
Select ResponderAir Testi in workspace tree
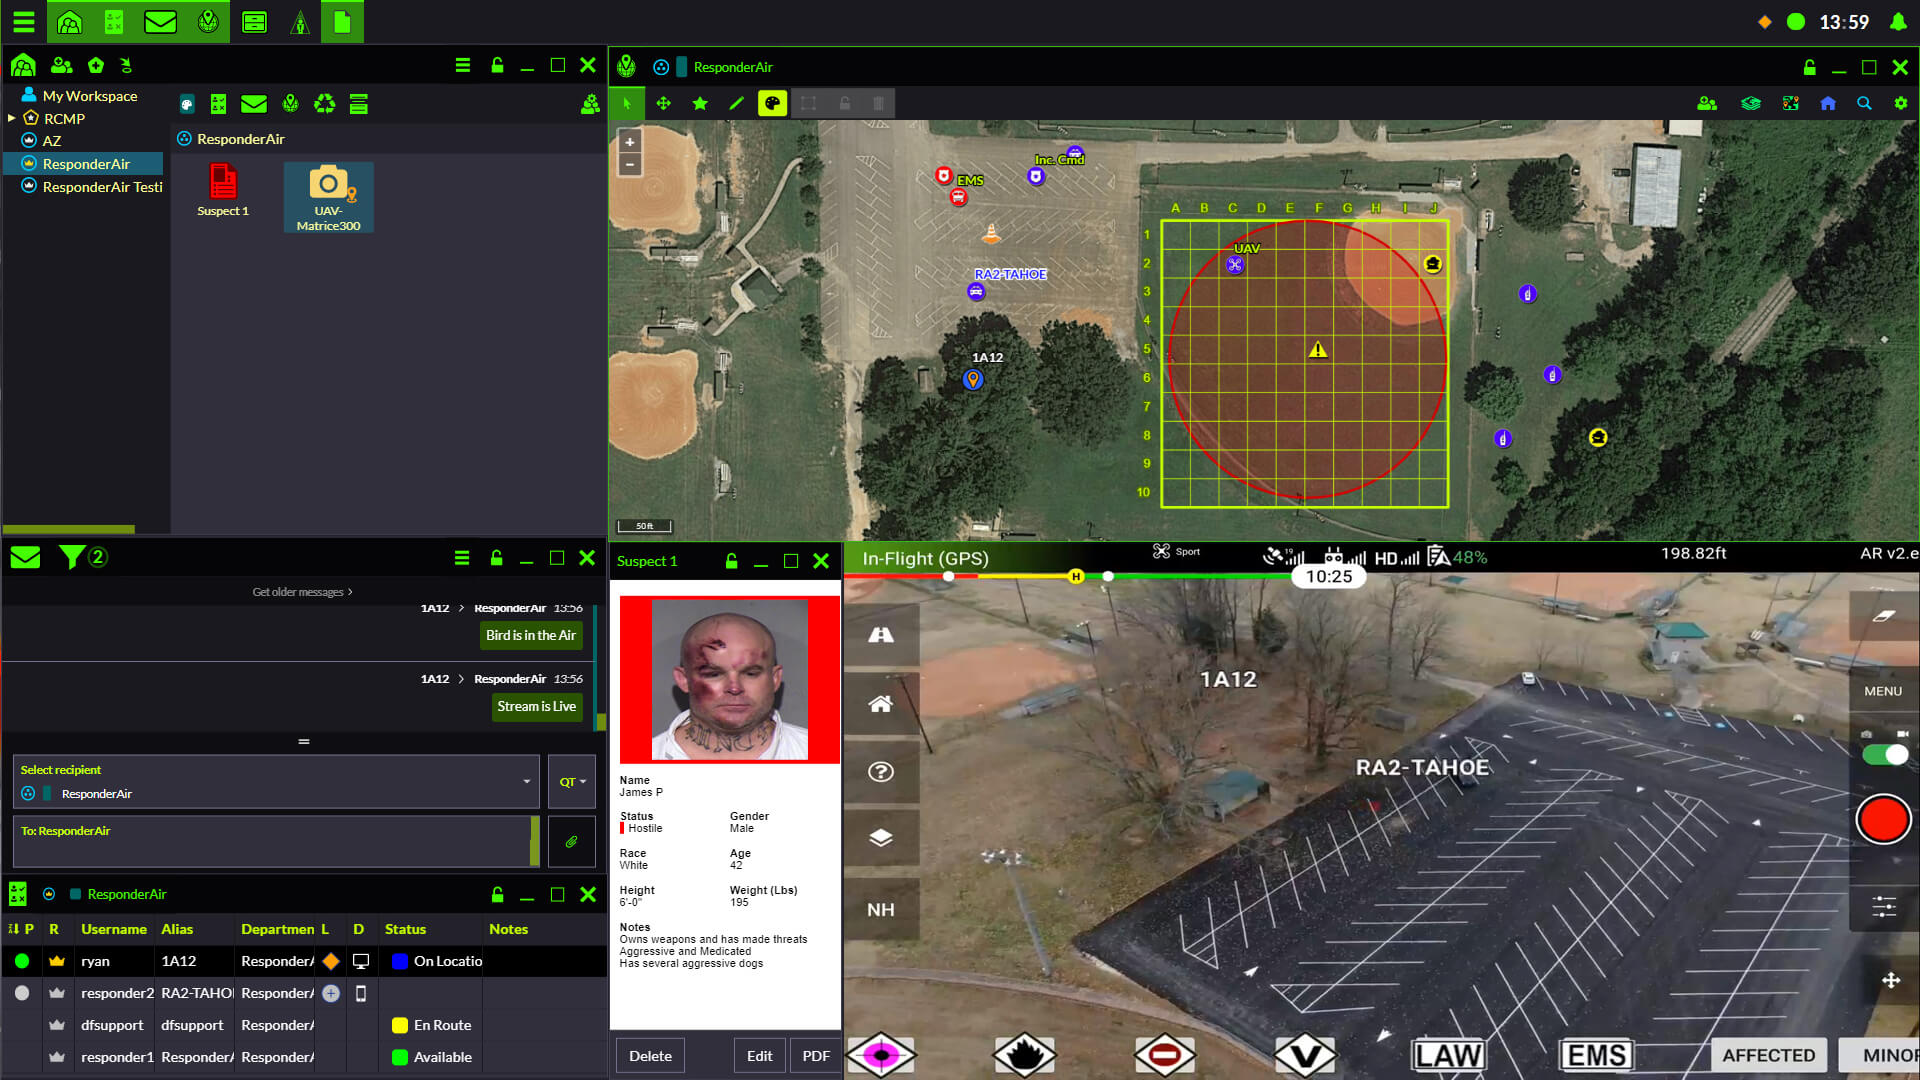(x=102, y=187)
